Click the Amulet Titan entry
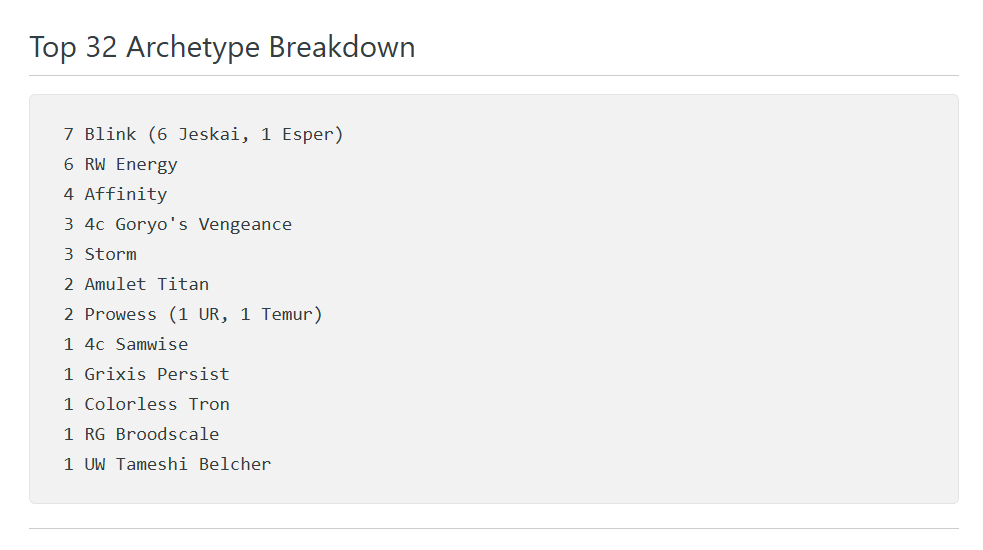This screenshot has height=550, width=983. click(x=146, y=284)
